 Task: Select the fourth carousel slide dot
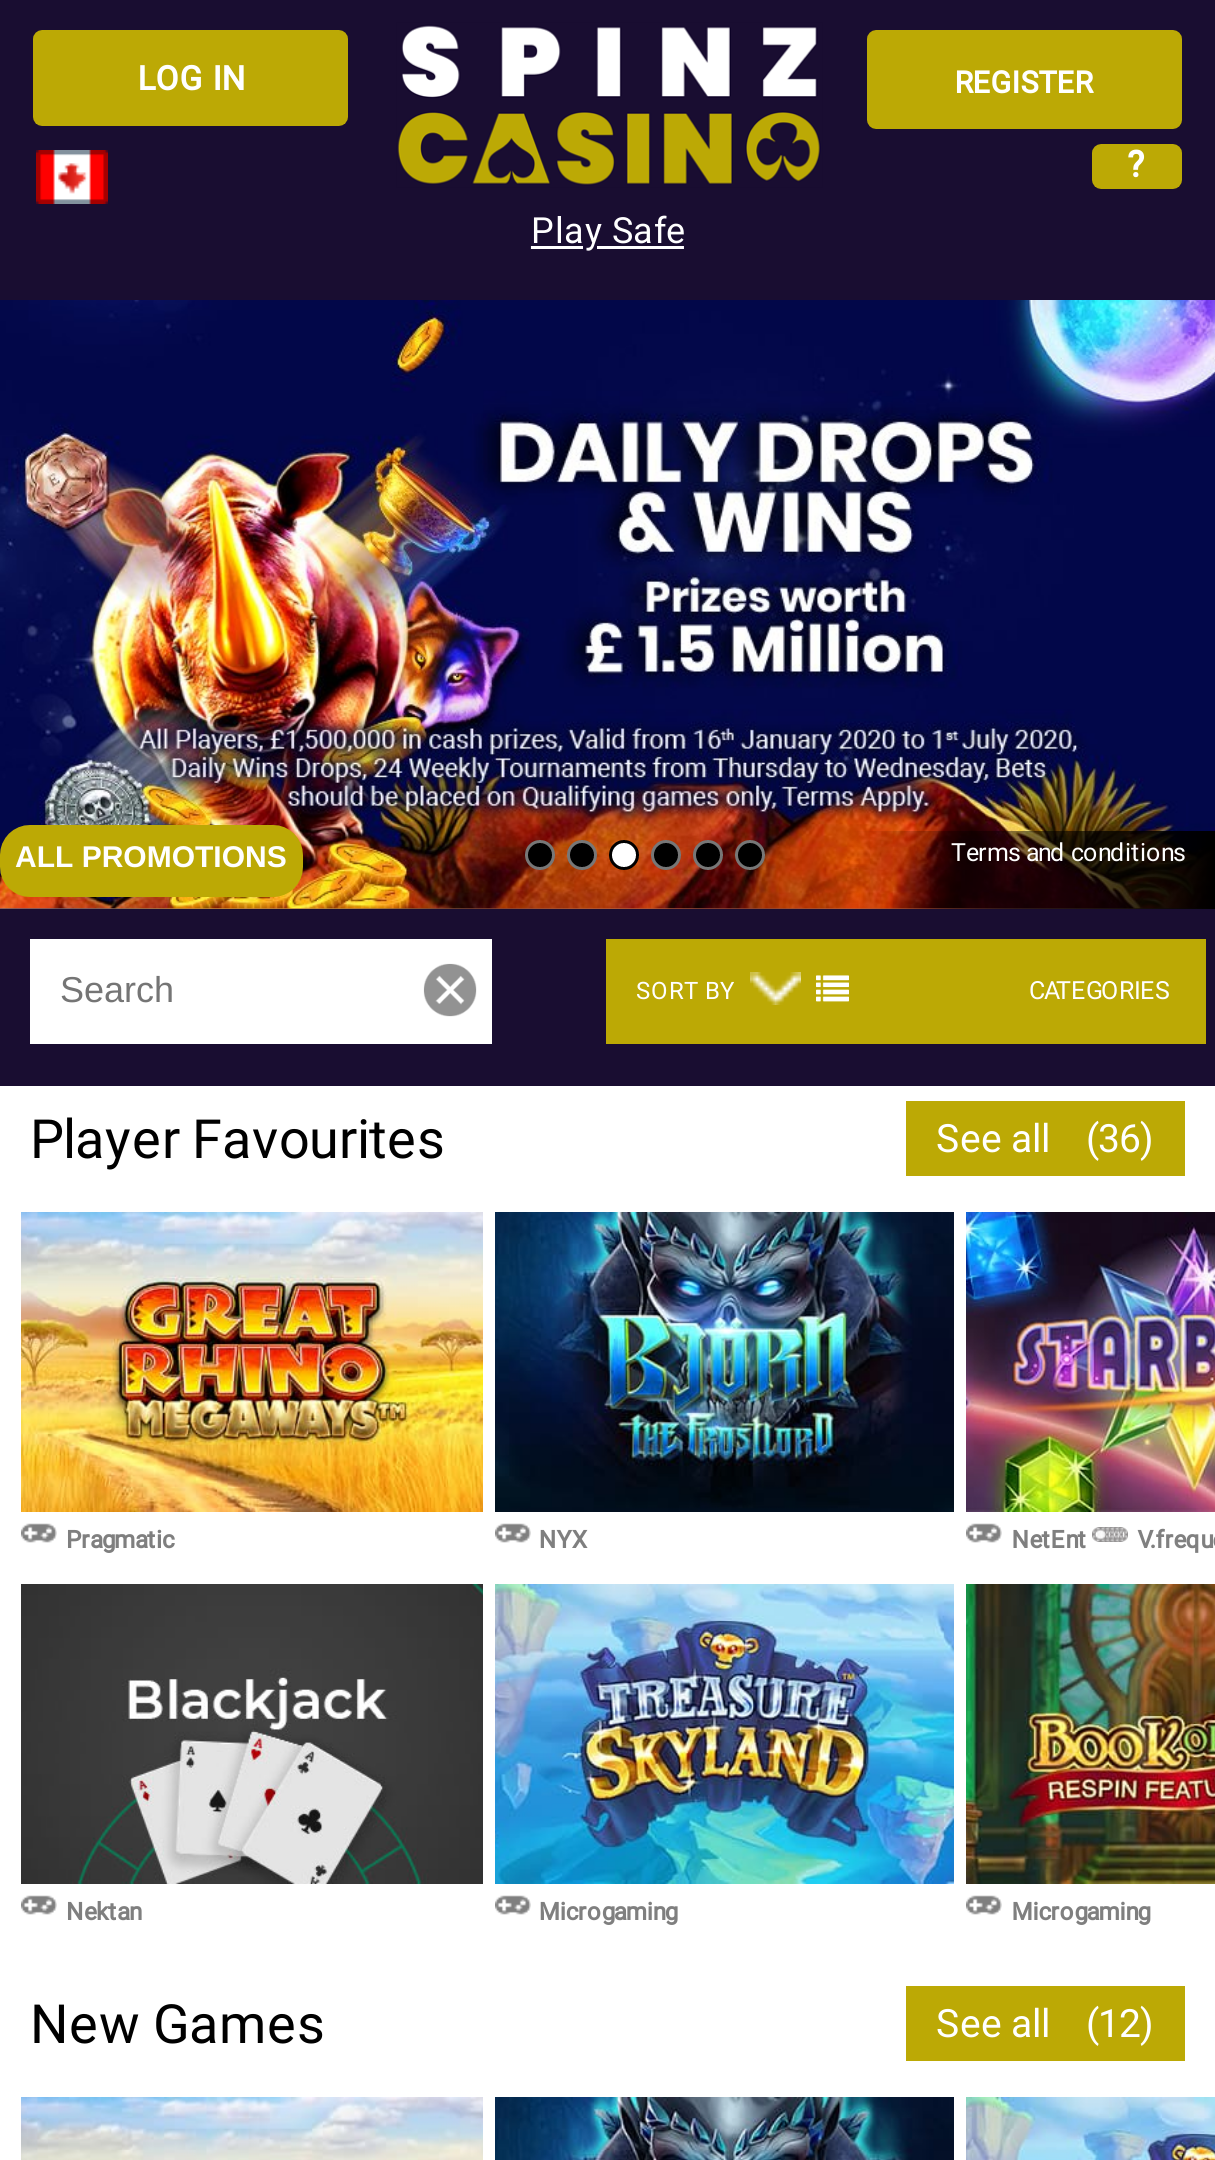[x=666, y=855]
